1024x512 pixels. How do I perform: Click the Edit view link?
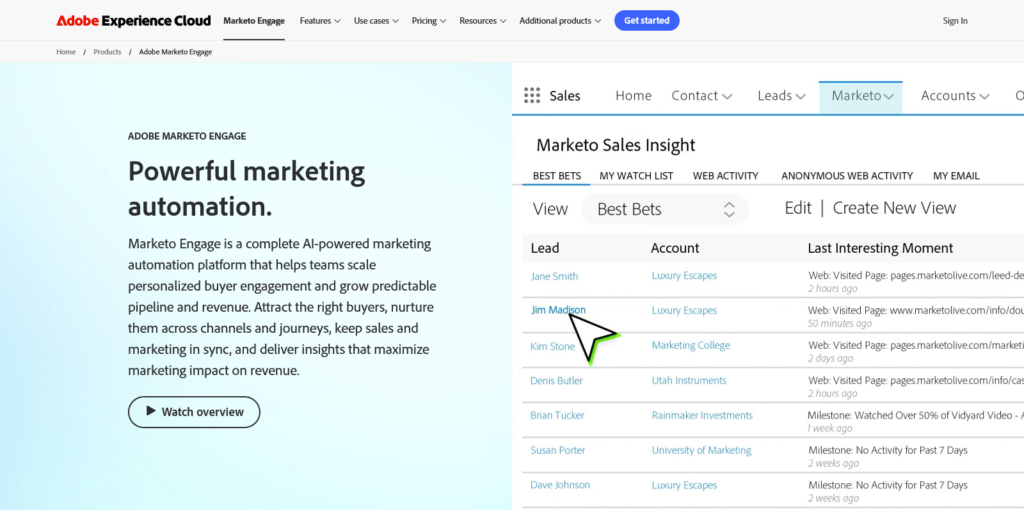click(x=798, y=208)
